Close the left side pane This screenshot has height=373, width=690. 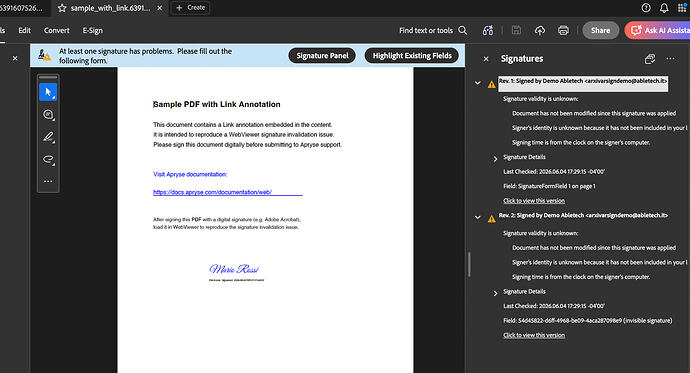point(15,58)
